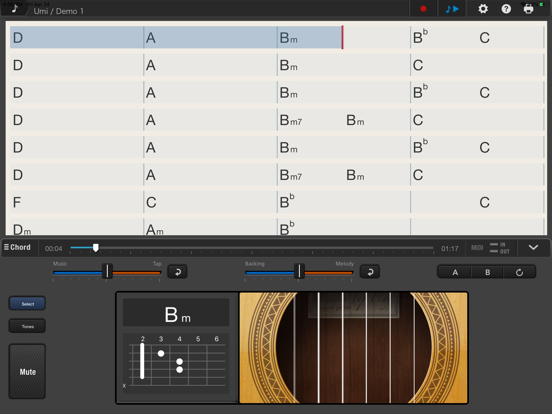Open the Chord view menu
This screenshot has width=552, height=414.
[18, 247]
